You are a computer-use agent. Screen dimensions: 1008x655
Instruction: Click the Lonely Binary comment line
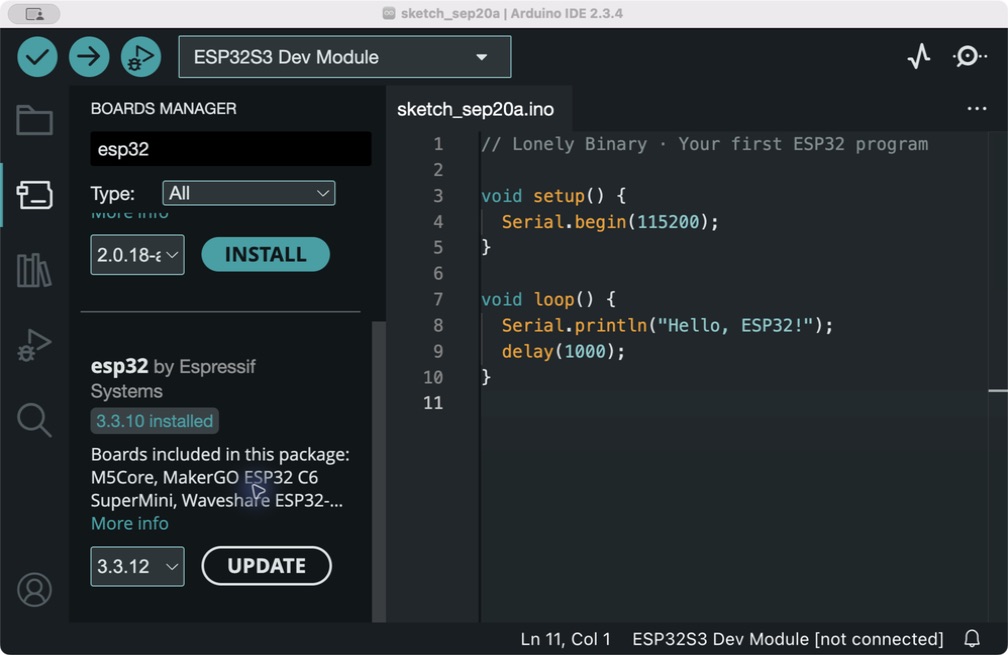point(705,144)
